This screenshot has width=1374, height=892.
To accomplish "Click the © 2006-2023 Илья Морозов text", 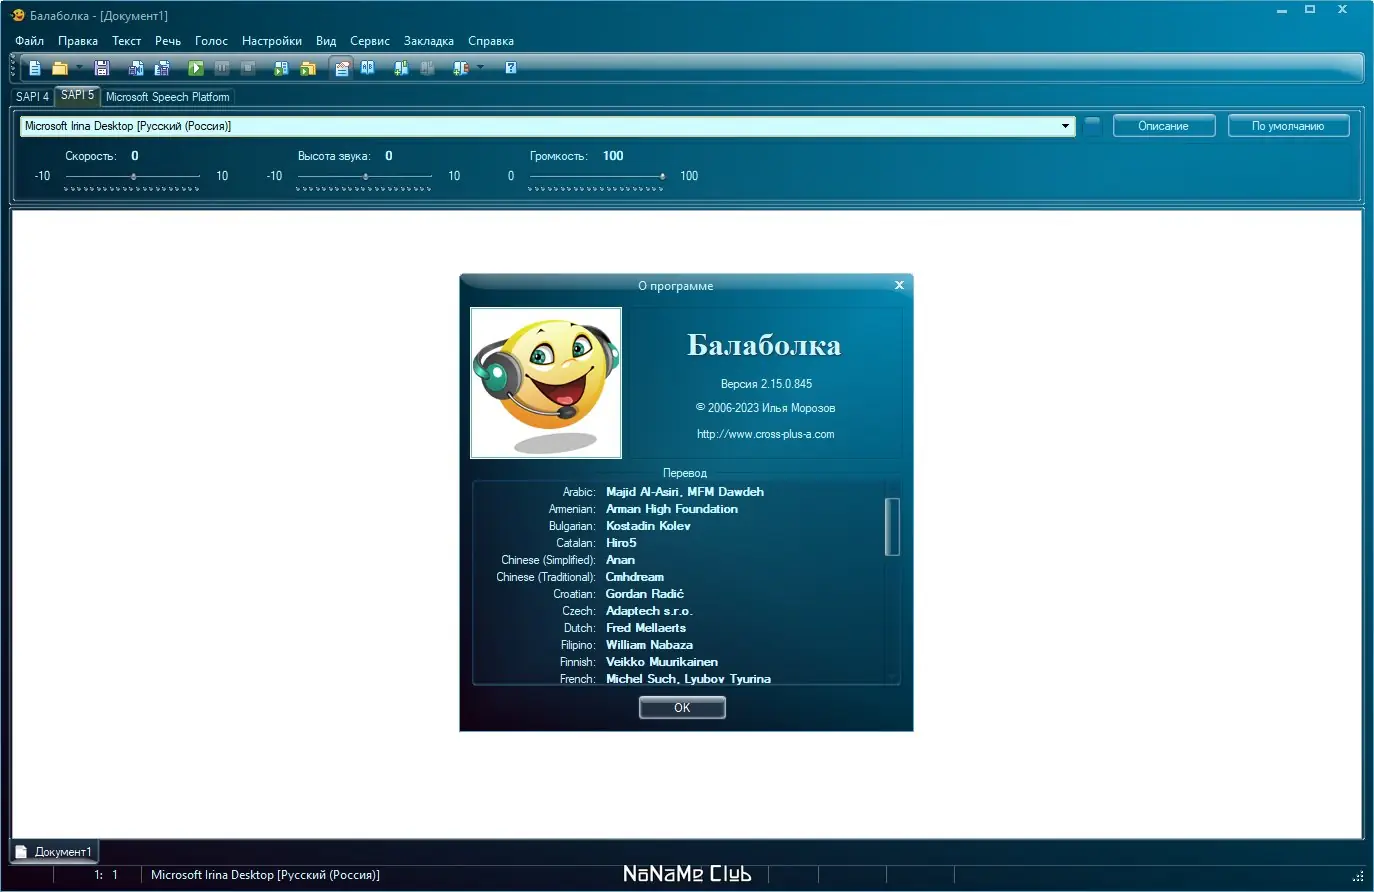I will (766, 408).
